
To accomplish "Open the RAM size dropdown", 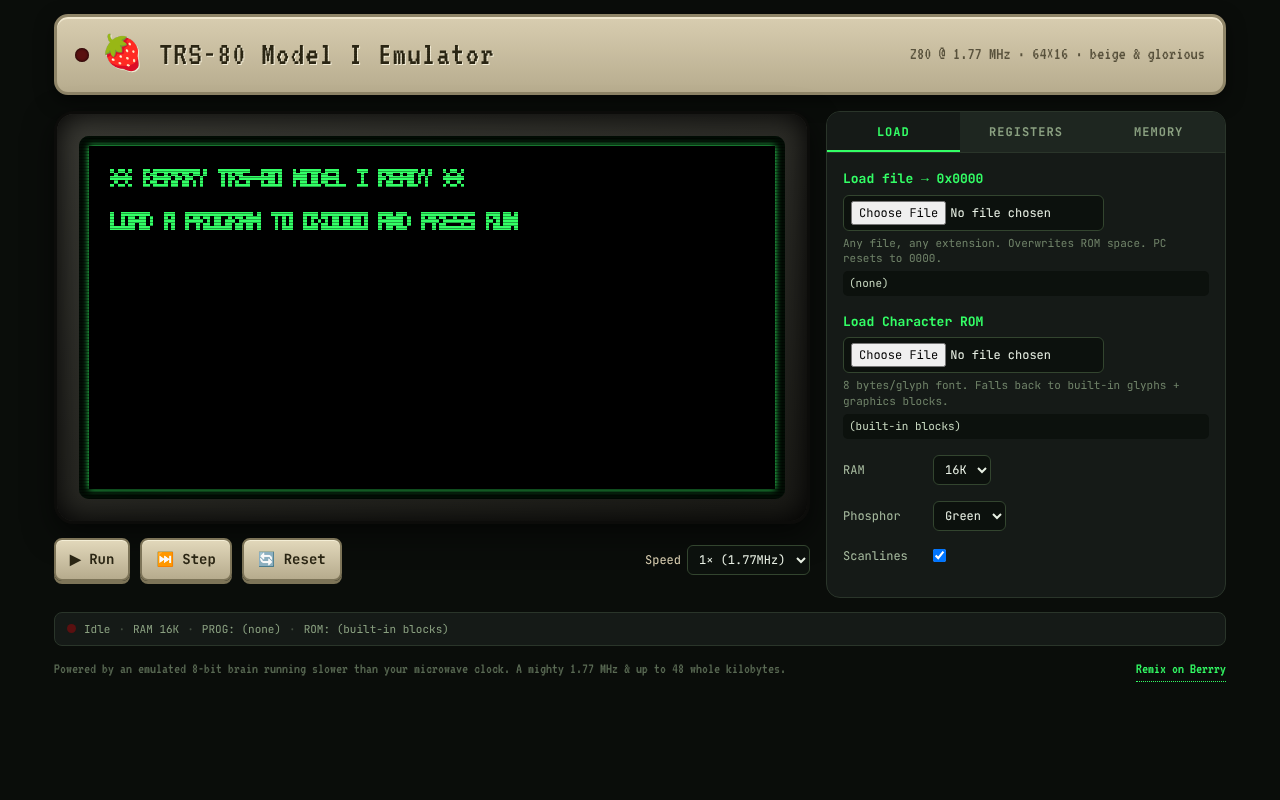I will click(962, 470).
